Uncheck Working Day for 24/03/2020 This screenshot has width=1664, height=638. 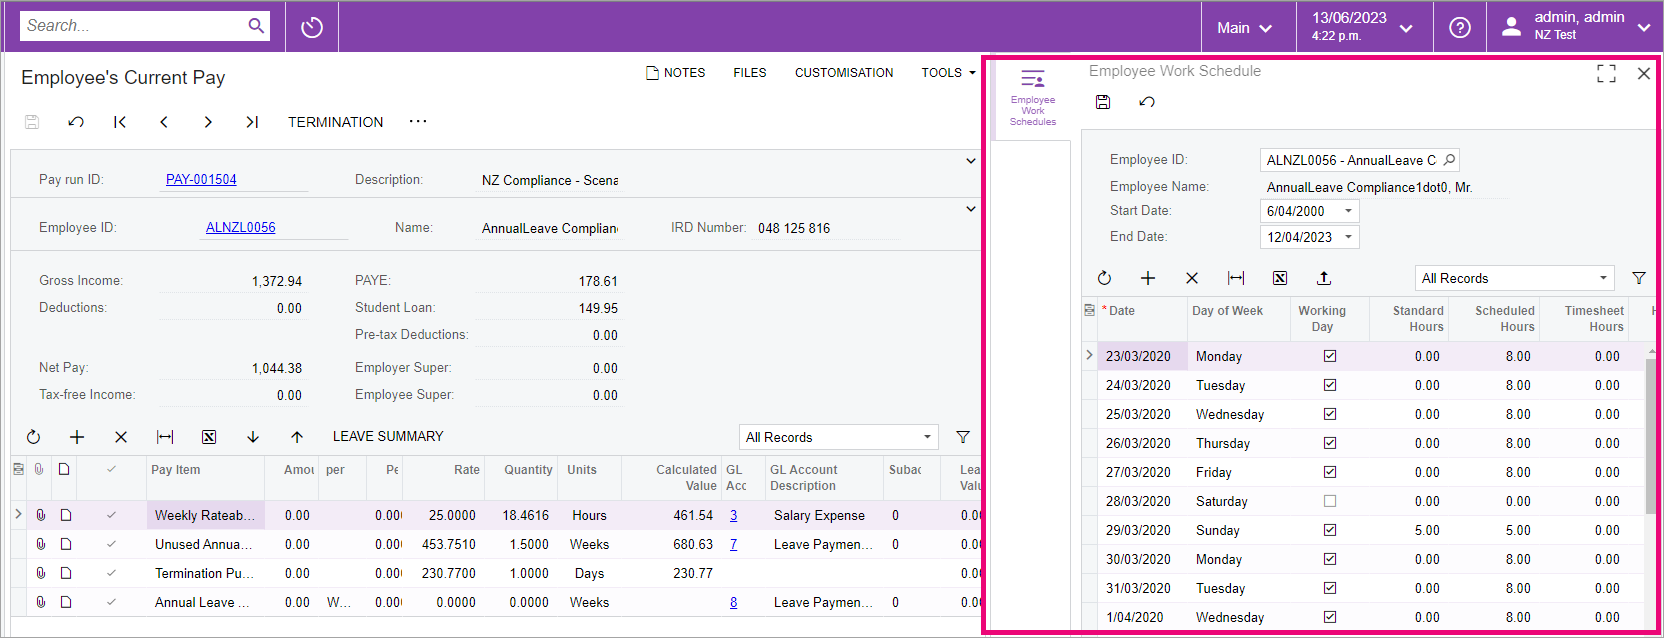tap(1330, 385)
